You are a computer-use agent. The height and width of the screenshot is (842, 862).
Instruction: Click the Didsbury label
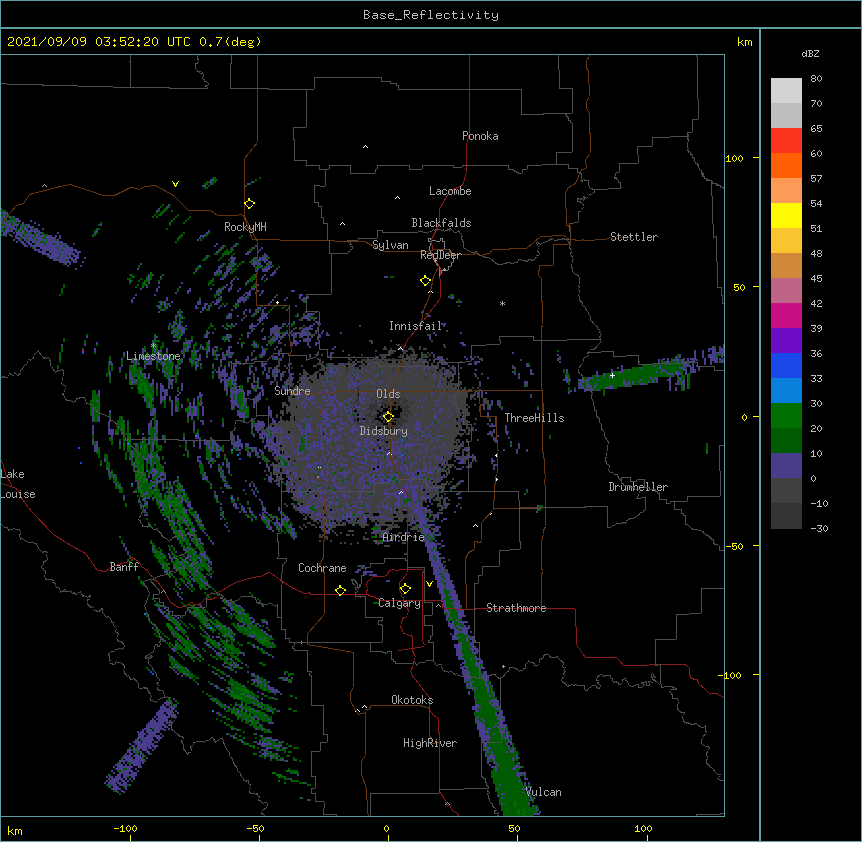pos(384,431)
